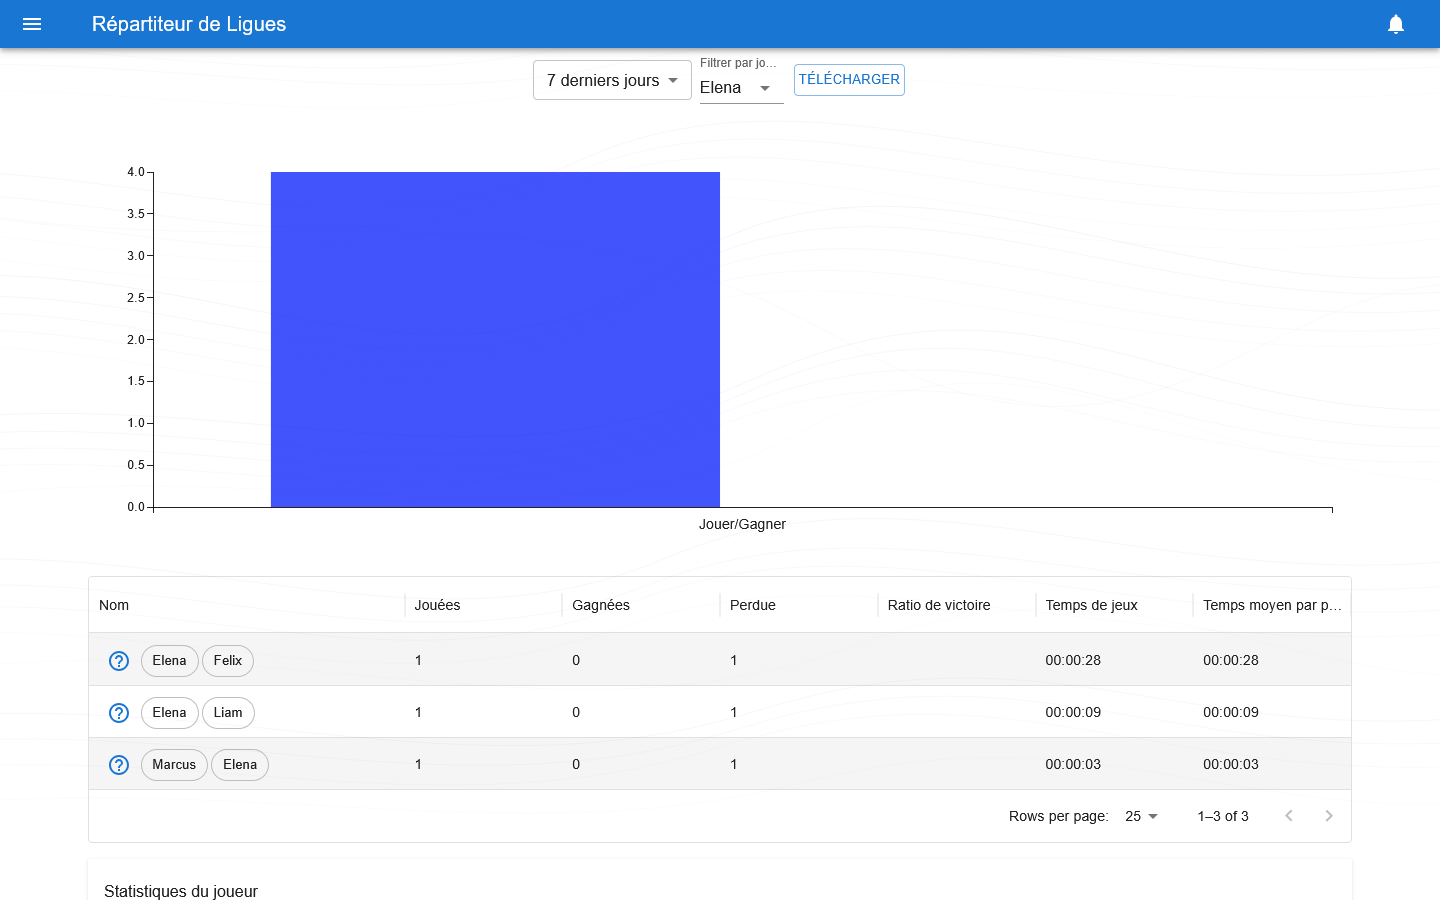This screenshot has width=1440, height=900.
Task: Click the notifications bell icon
Action: pyautogui.click(x=1396, y=24)
